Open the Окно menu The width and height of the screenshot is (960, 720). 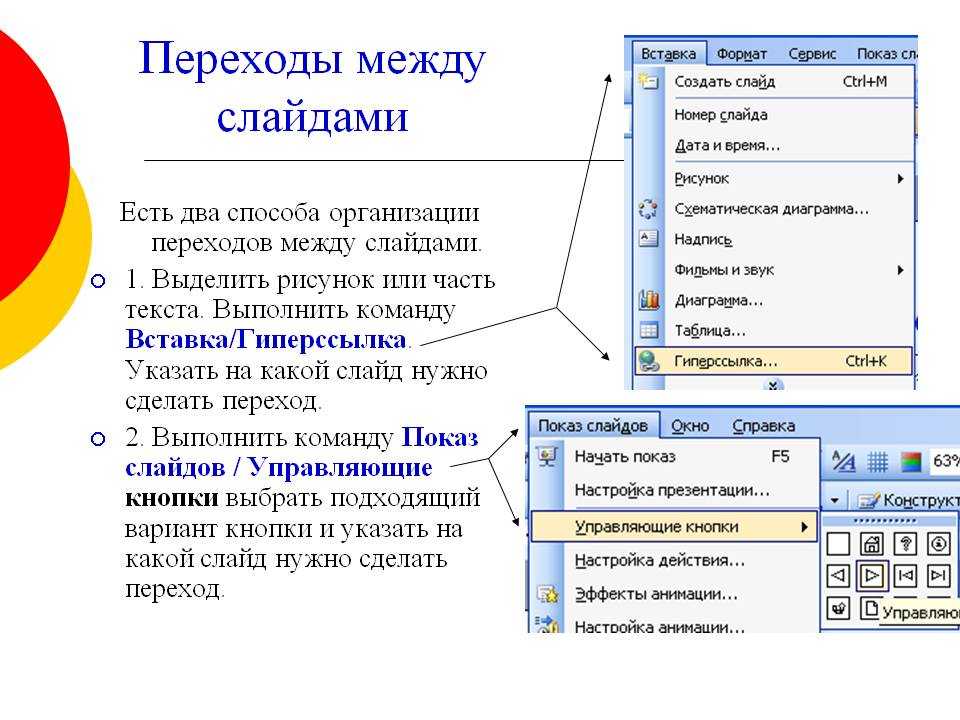tap(690, 426)
